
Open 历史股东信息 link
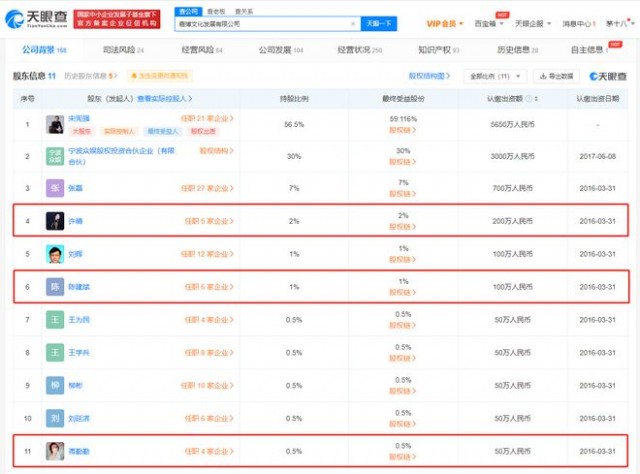click(91, 76)
